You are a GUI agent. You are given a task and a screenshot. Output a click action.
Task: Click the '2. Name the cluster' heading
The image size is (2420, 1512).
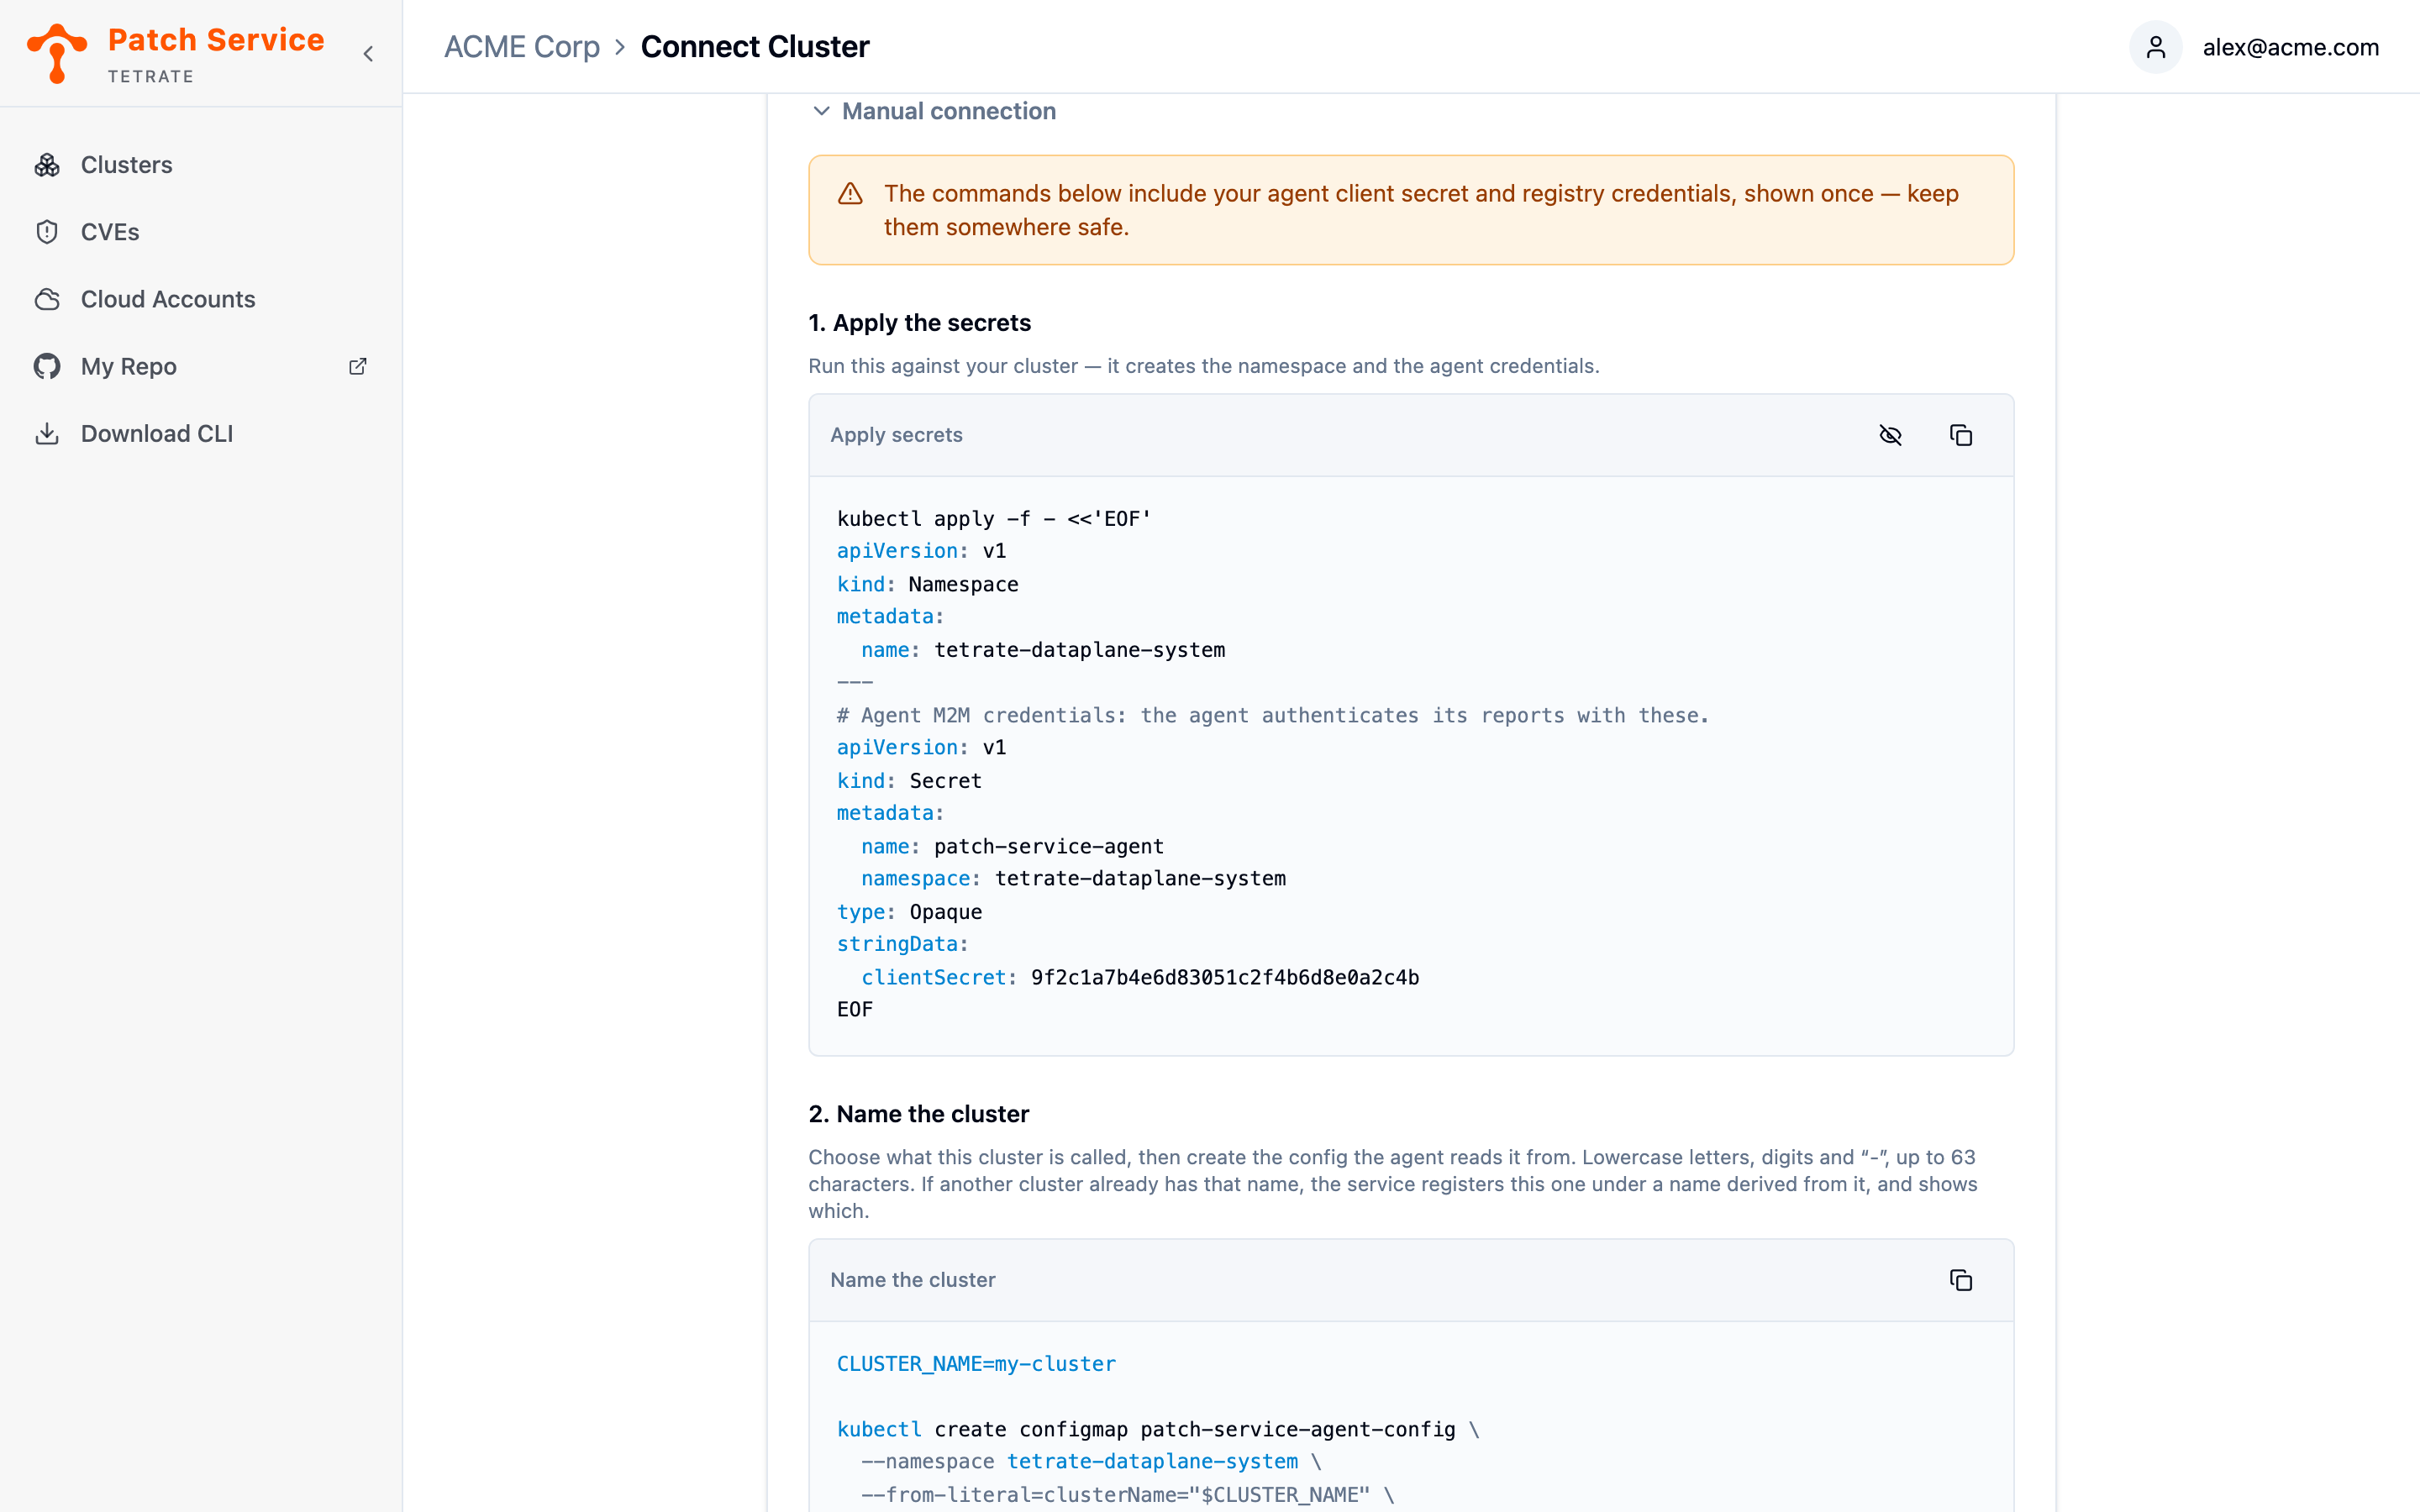click(918, 1114)
